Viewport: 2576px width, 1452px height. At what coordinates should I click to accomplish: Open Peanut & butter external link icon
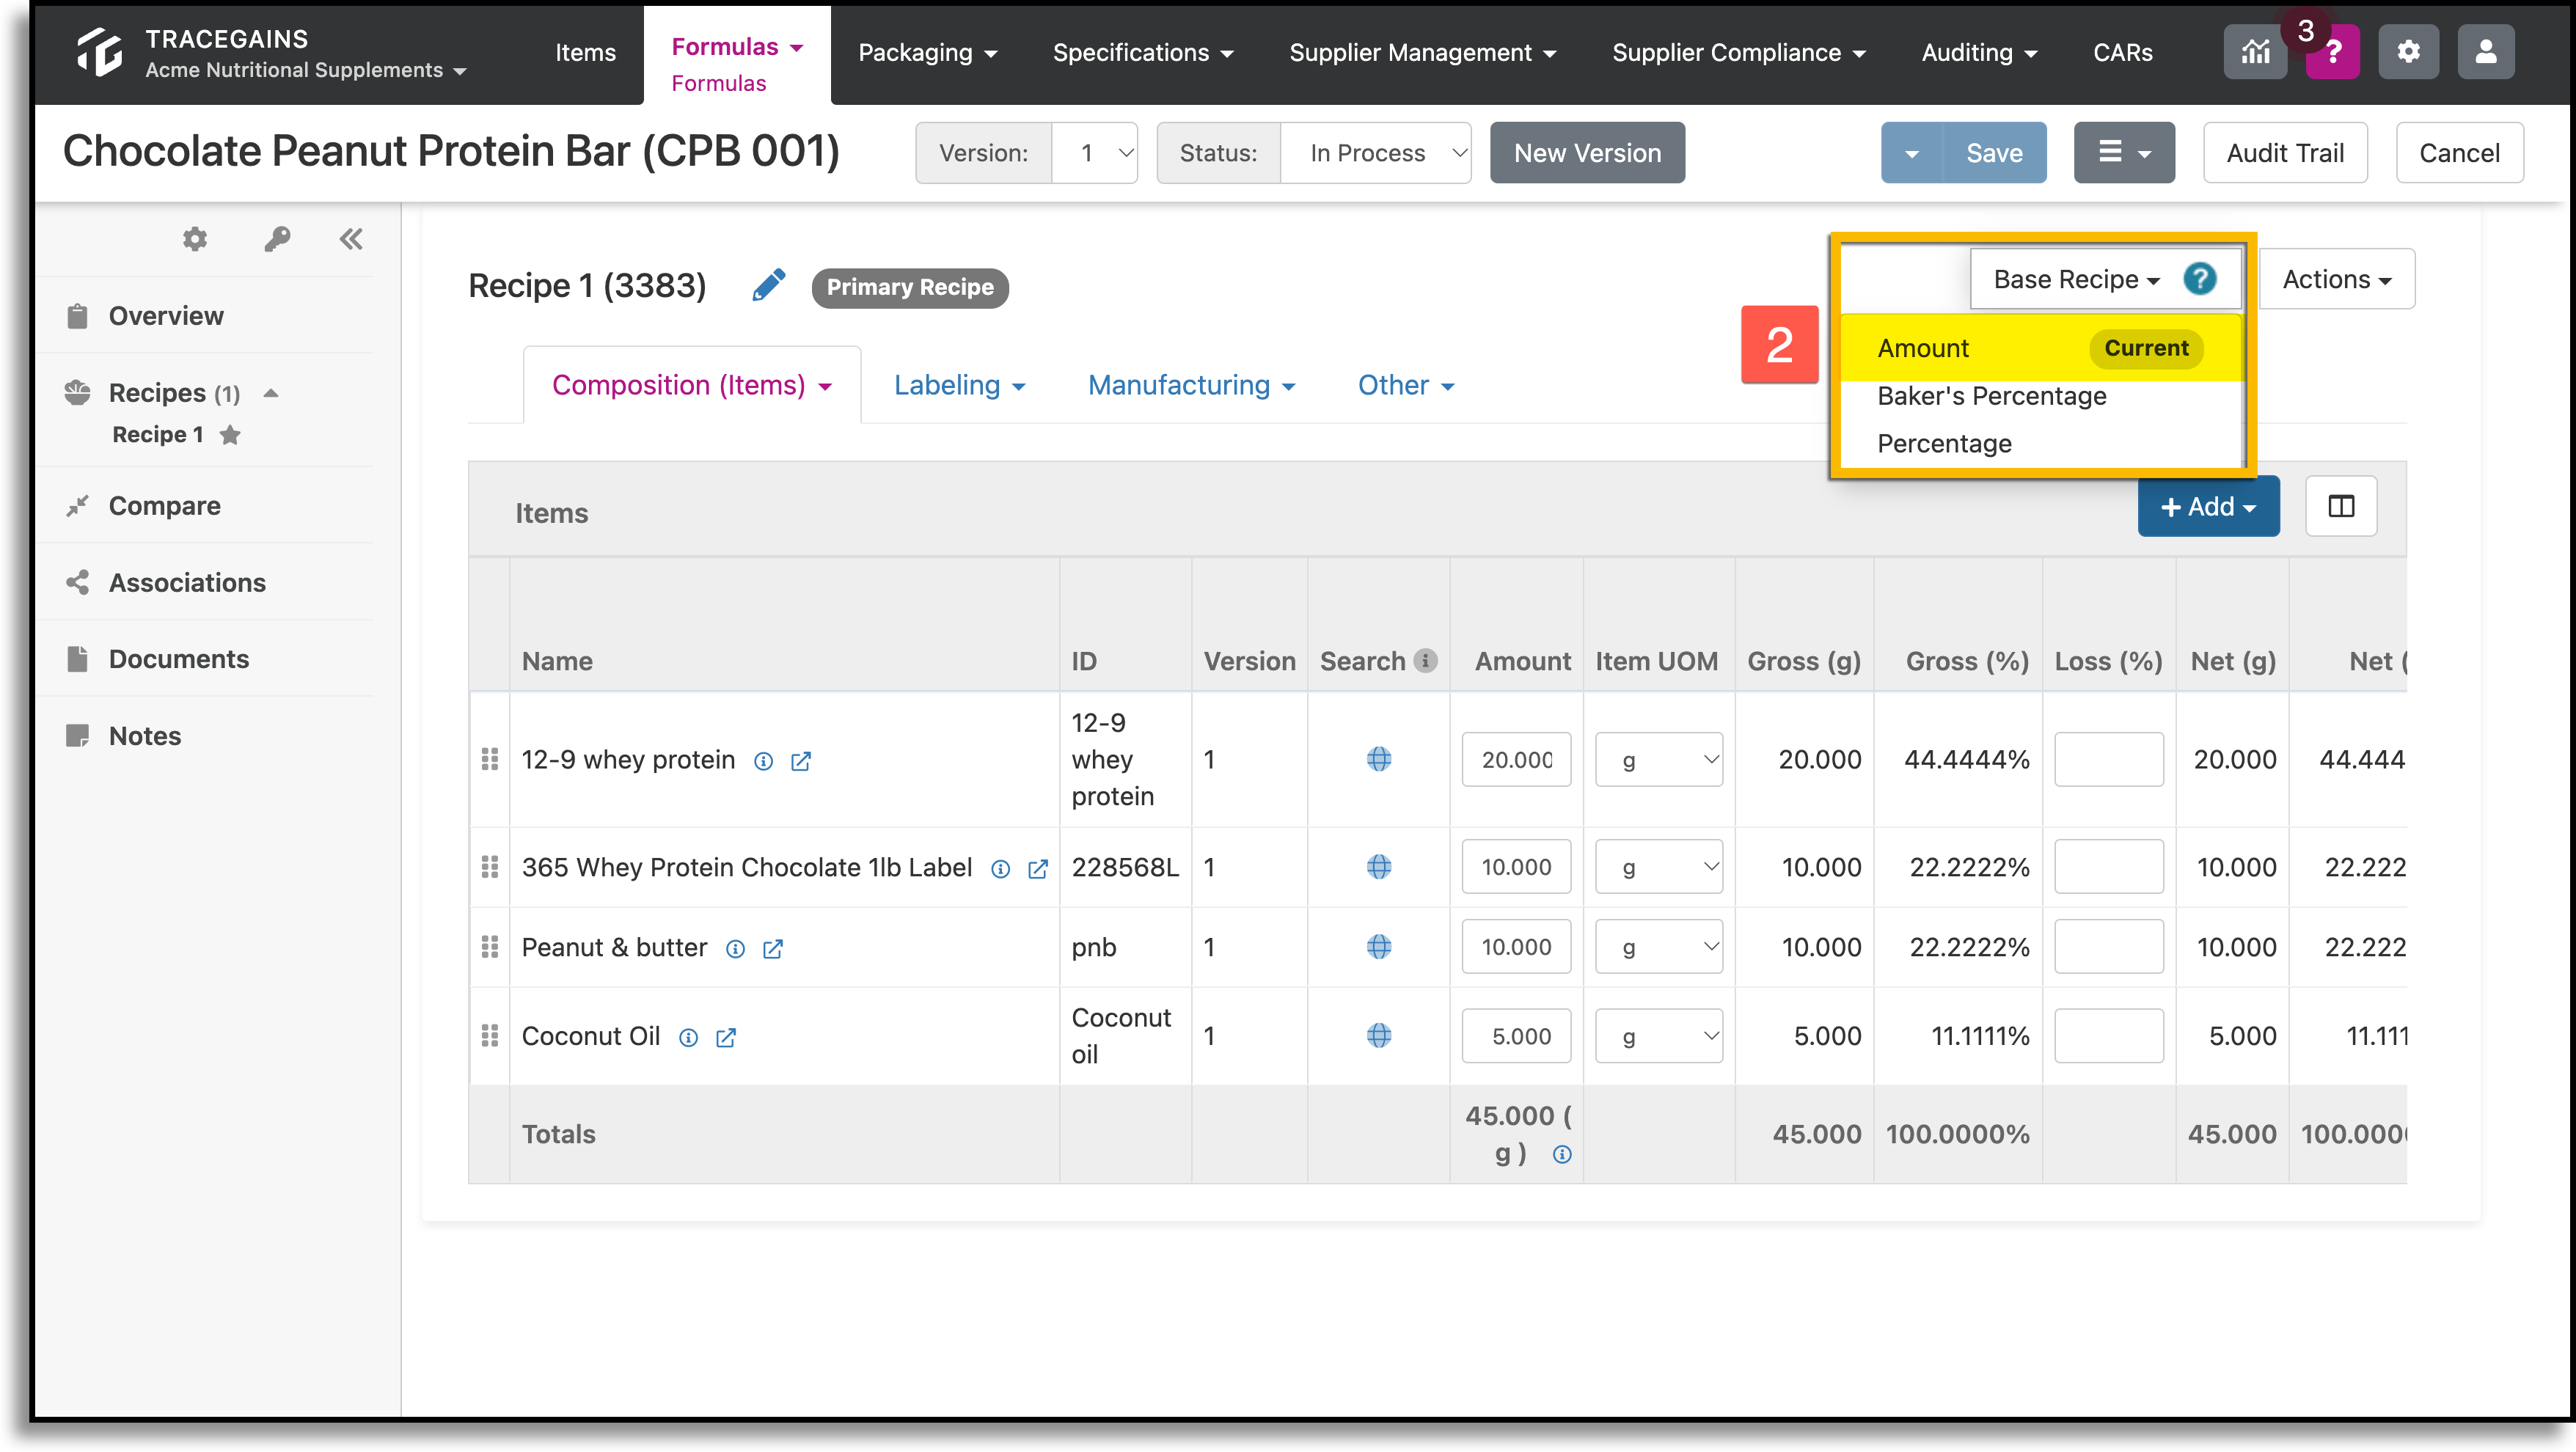[x=773, y=948]
